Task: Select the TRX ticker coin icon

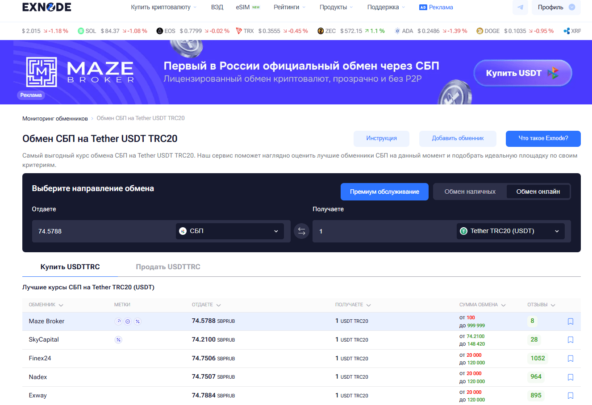Action: pos(239,31)
